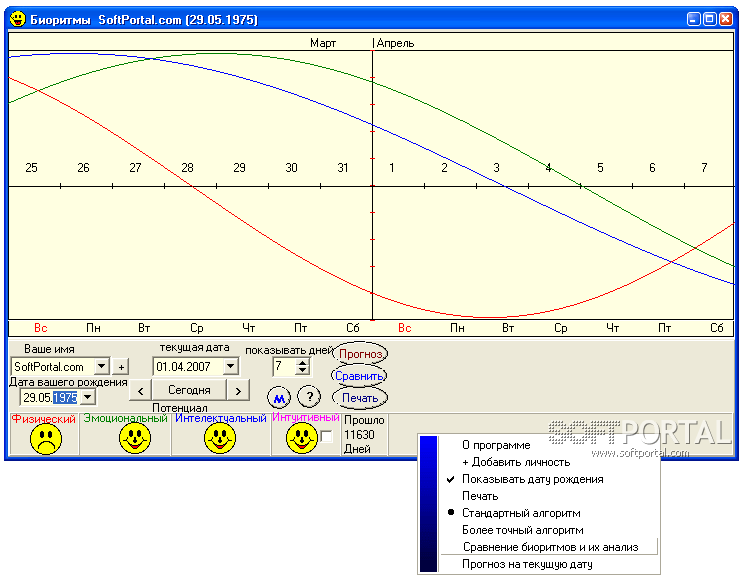
Task: Click the Интуитивный smiley face icon
Action: coord(302,438)
